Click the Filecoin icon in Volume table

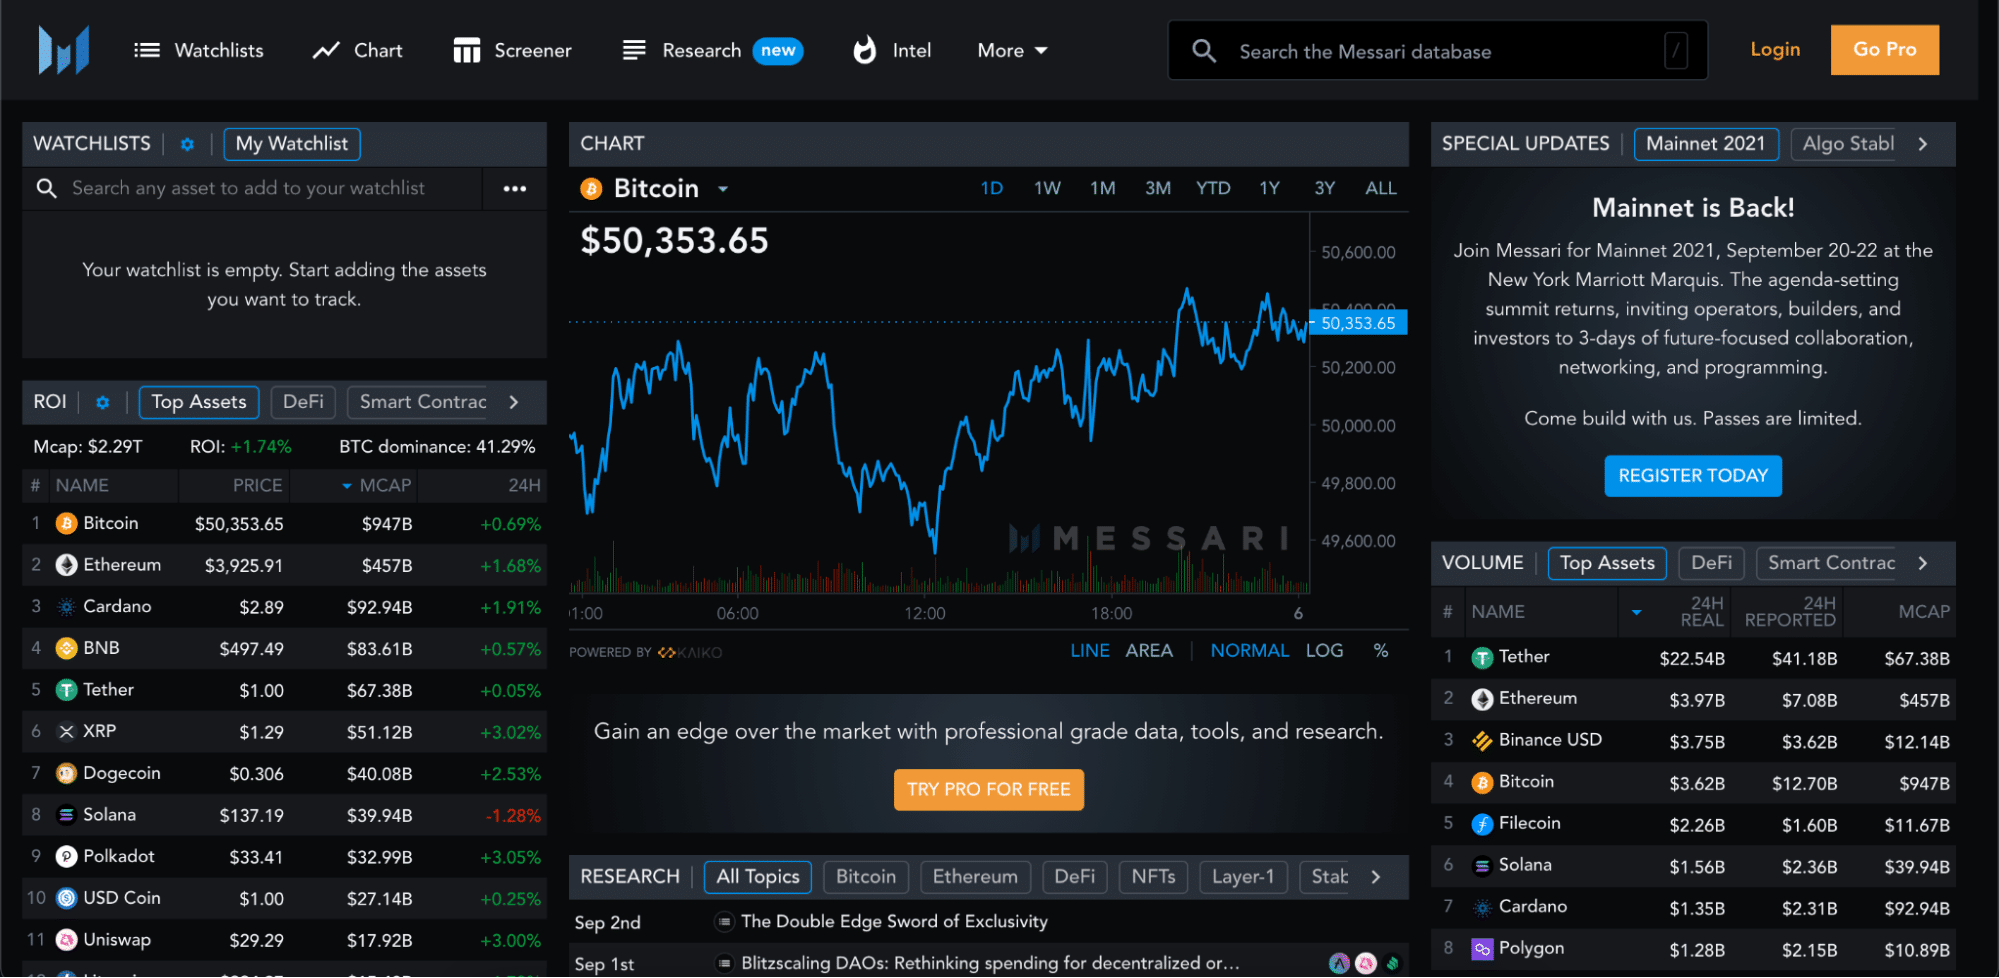coord(1482,824)
